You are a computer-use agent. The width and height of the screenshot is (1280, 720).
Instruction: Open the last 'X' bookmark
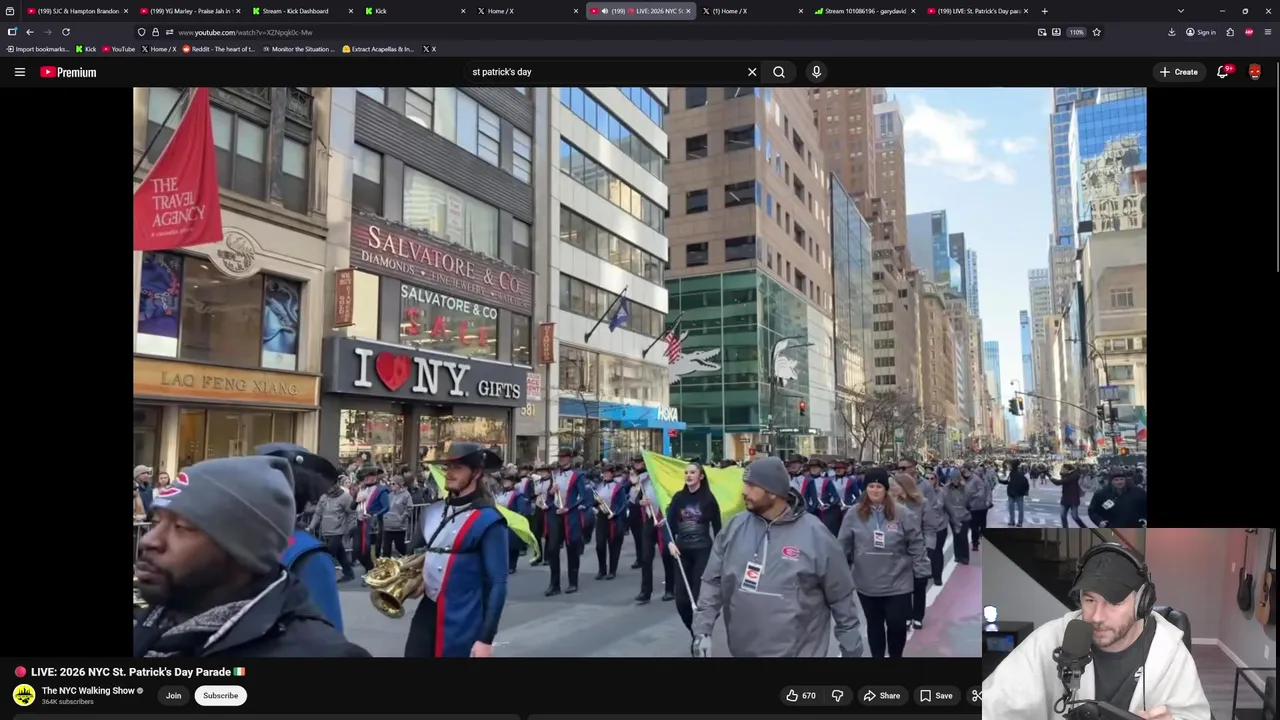point(429,49)
